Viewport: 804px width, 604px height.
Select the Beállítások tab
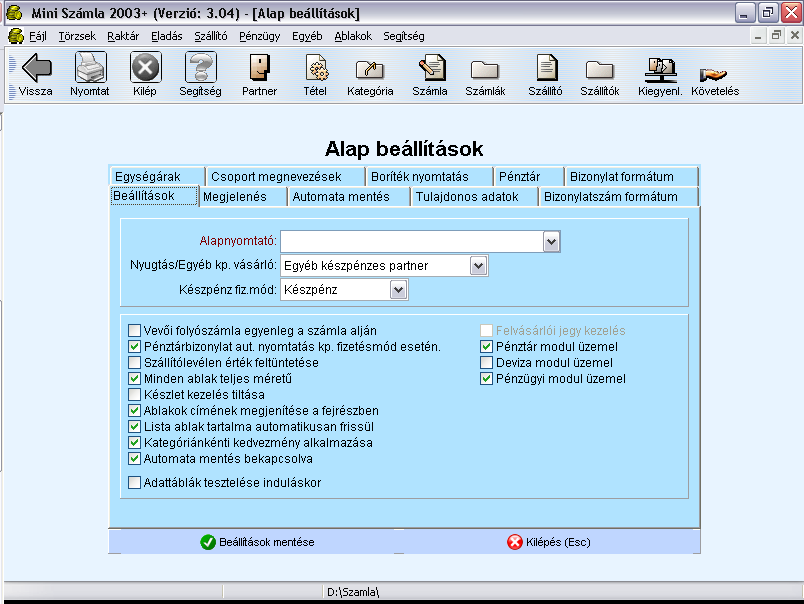pos(154,196)
